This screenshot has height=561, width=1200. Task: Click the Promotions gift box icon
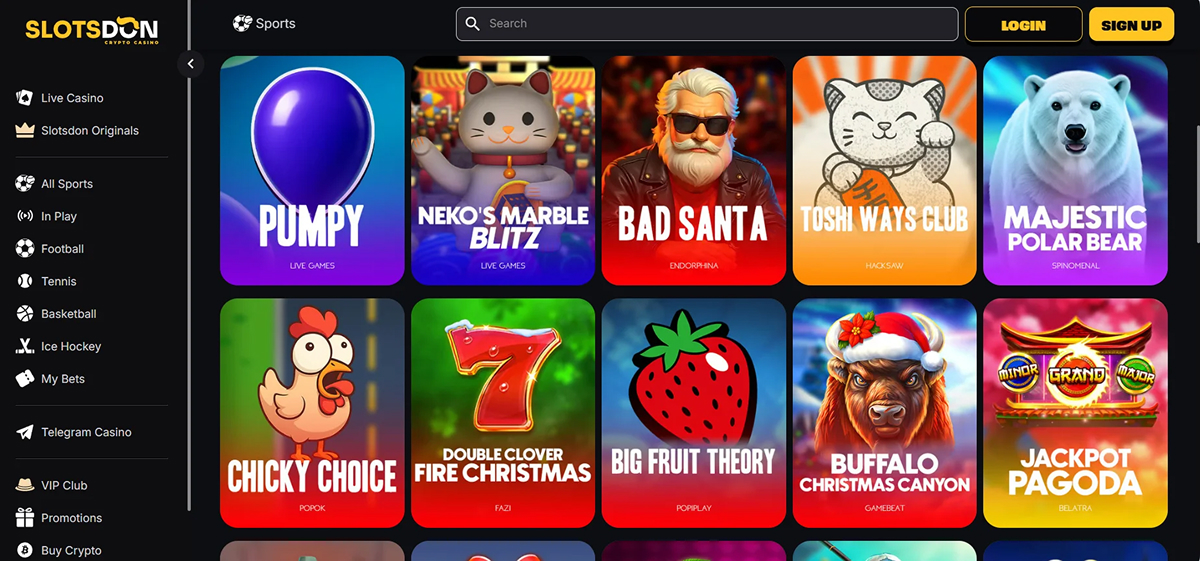(25, 518)
